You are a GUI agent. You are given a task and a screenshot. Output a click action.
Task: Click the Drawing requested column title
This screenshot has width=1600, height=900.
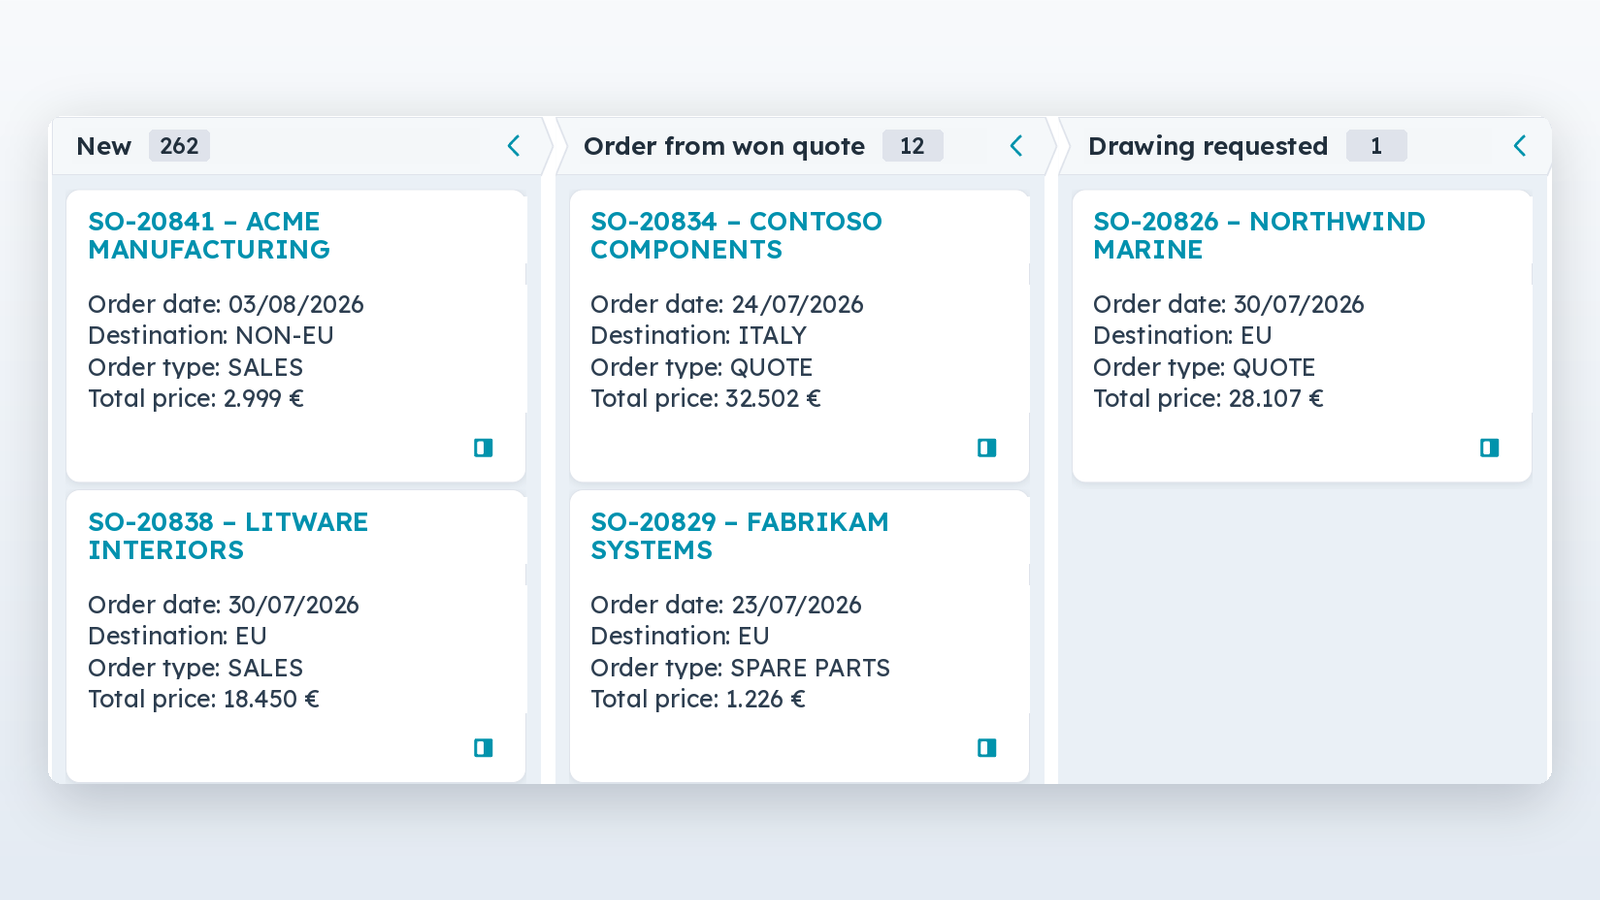point(1208,146)
